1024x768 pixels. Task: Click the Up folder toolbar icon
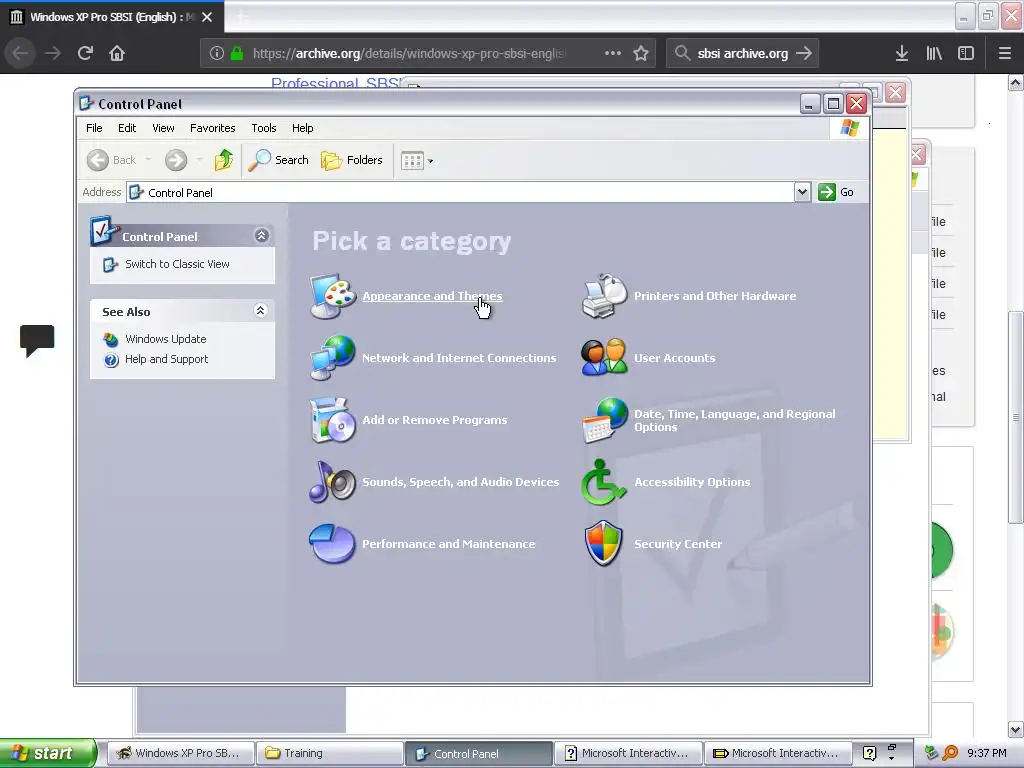pos(223,160)
